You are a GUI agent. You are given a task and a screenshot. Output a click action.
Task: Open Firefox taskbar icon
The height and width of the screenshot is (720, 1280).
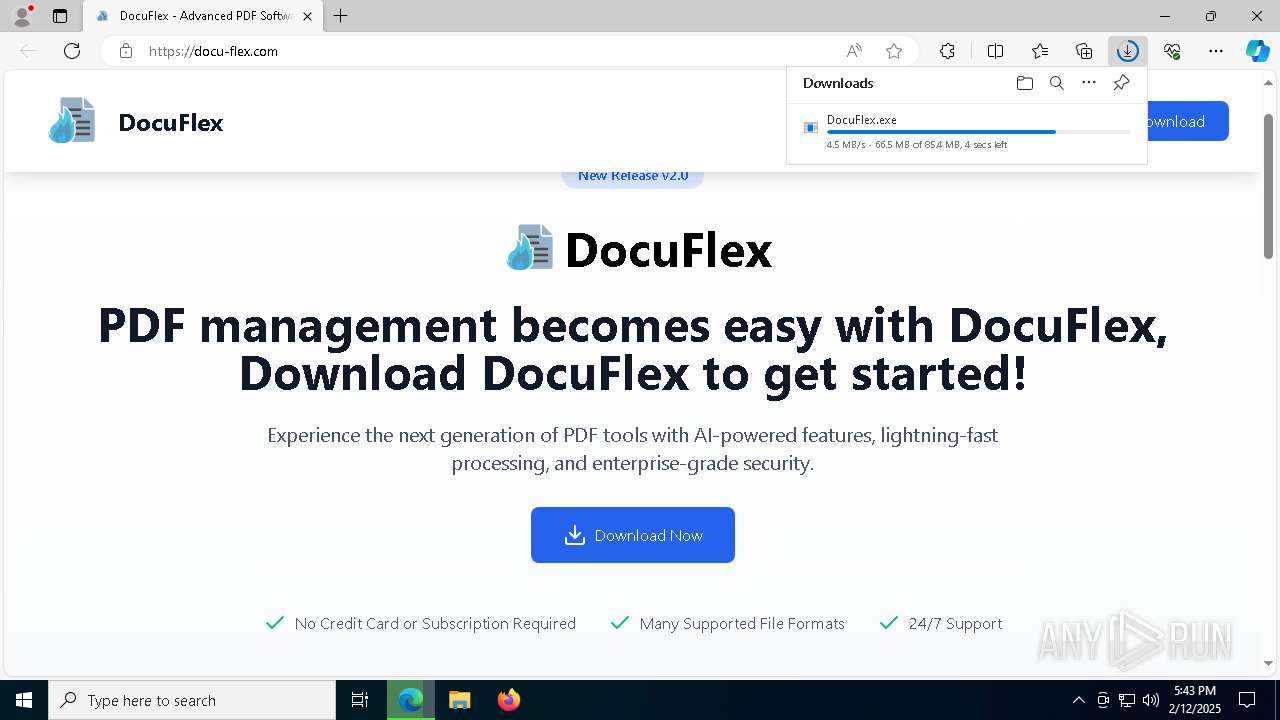point(508,700)
